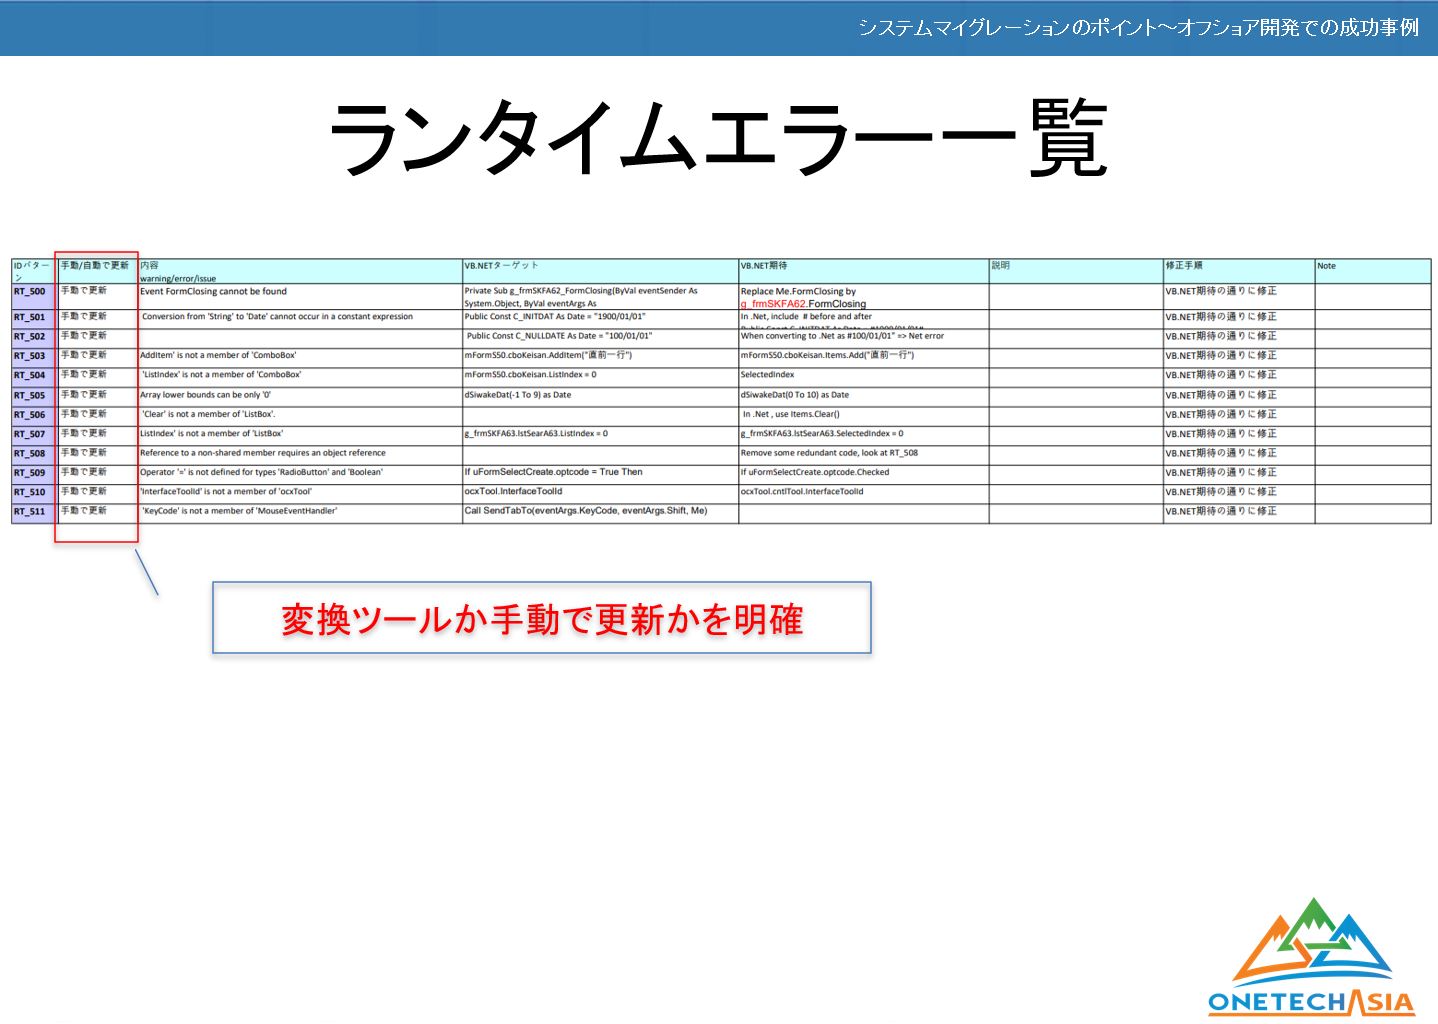Select 'Event FormClosing cannot be found' cell
Screen dimensions: 1438x1024
point(300,296)
